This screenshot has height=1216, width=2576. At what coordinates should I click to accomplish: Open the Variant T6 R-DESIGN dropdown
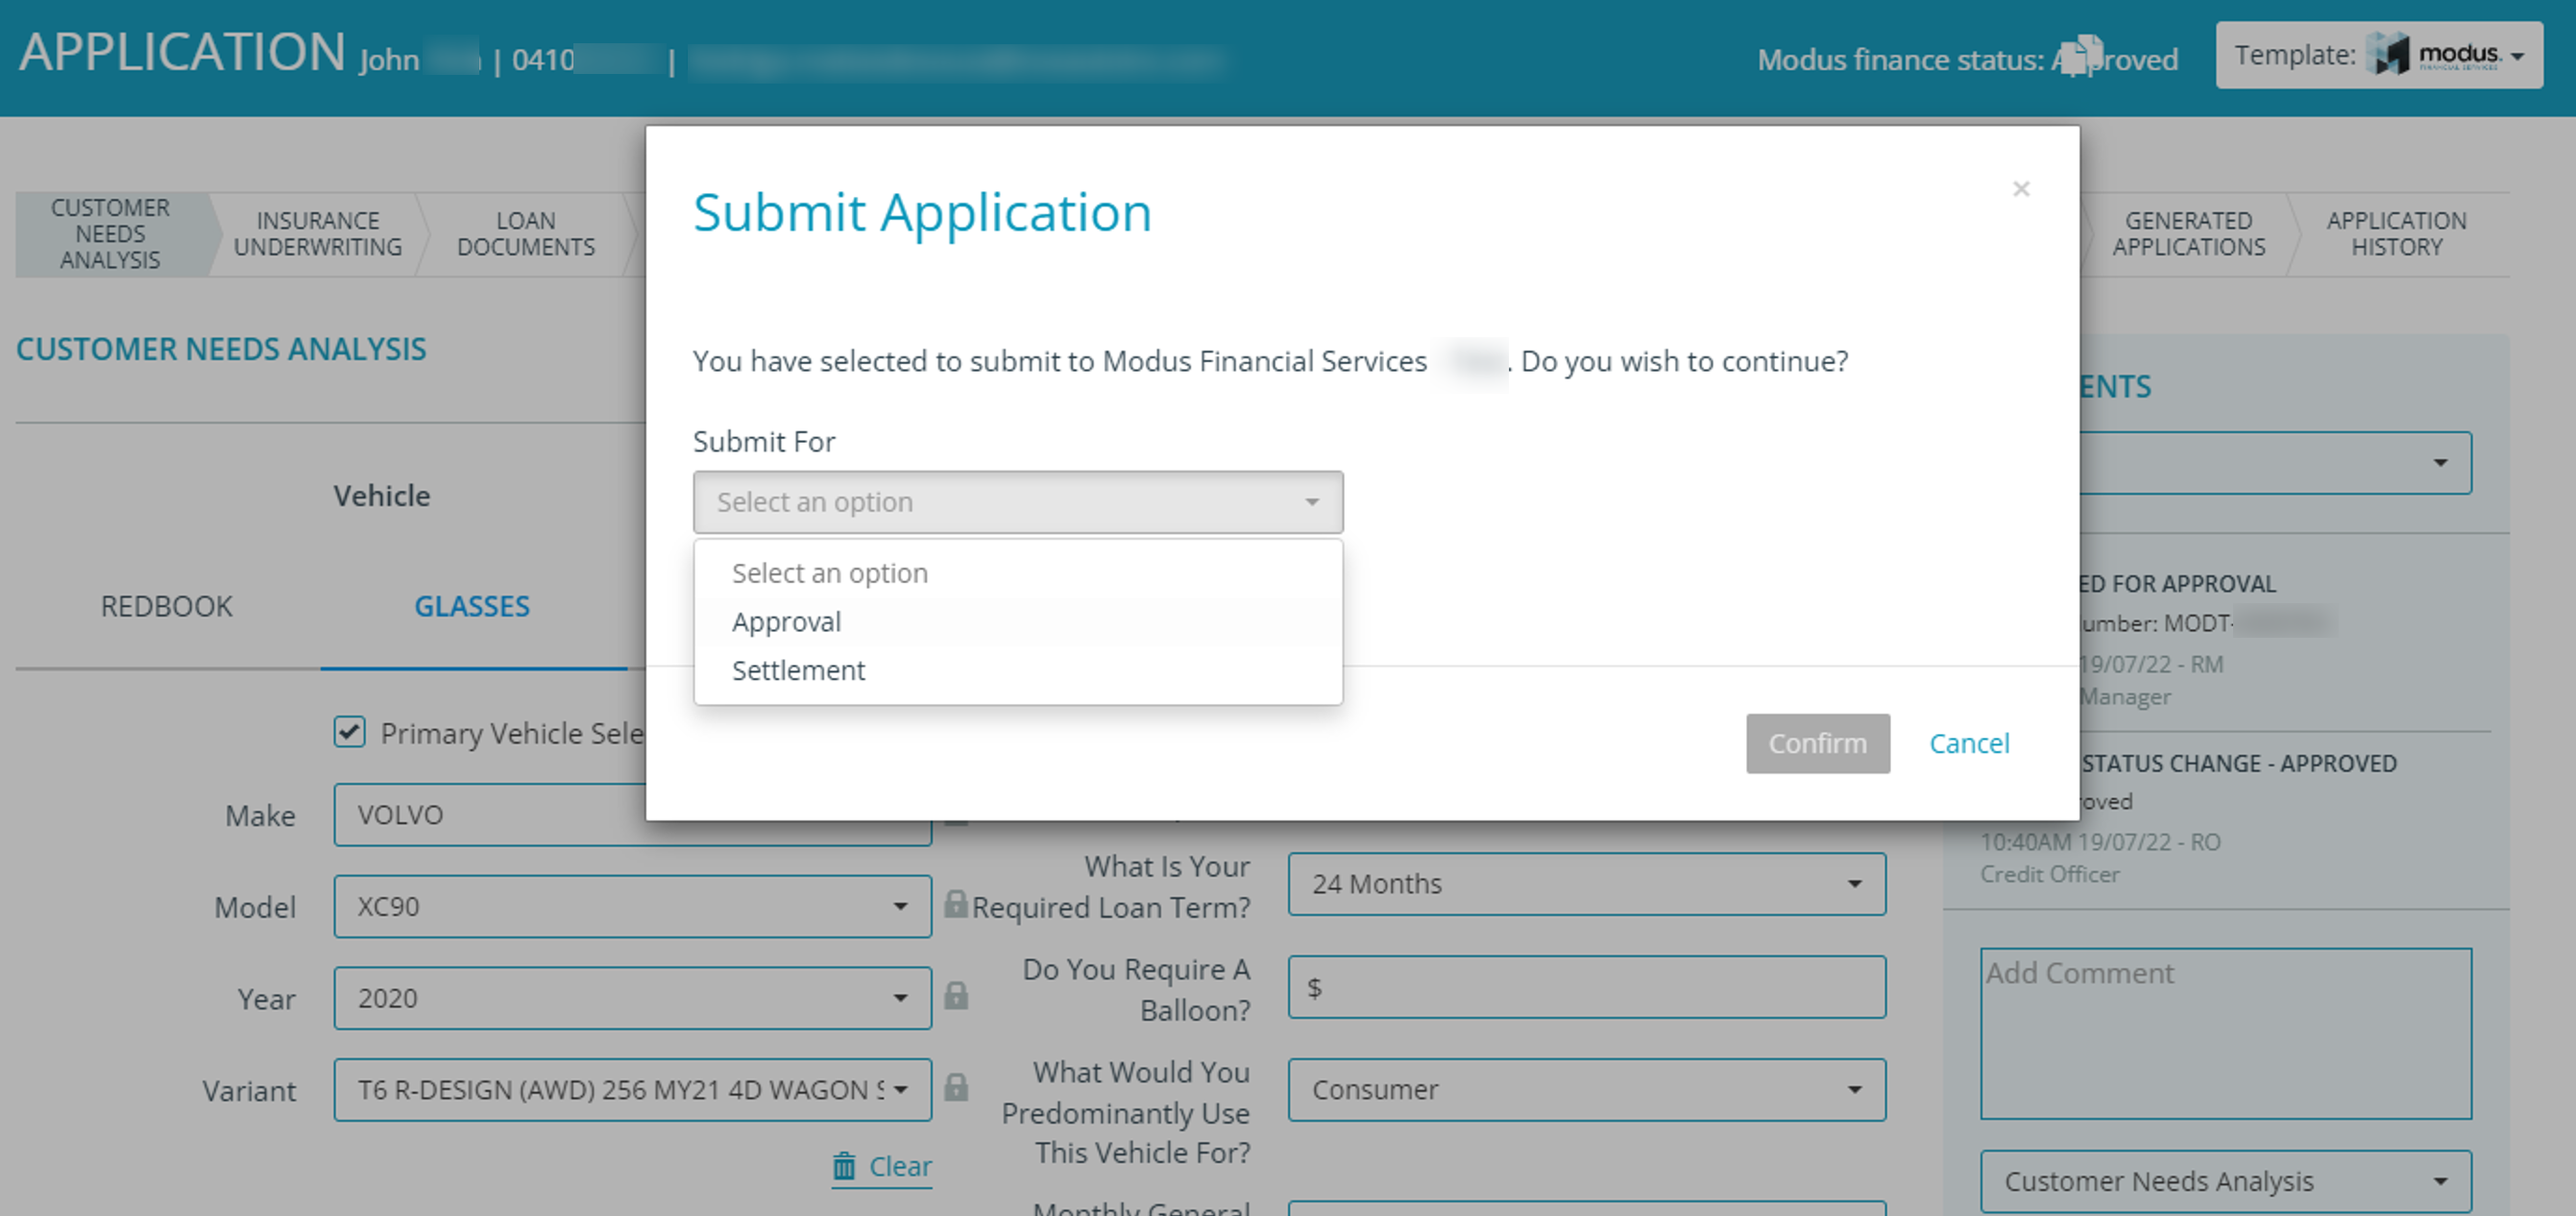(632, 1090)
